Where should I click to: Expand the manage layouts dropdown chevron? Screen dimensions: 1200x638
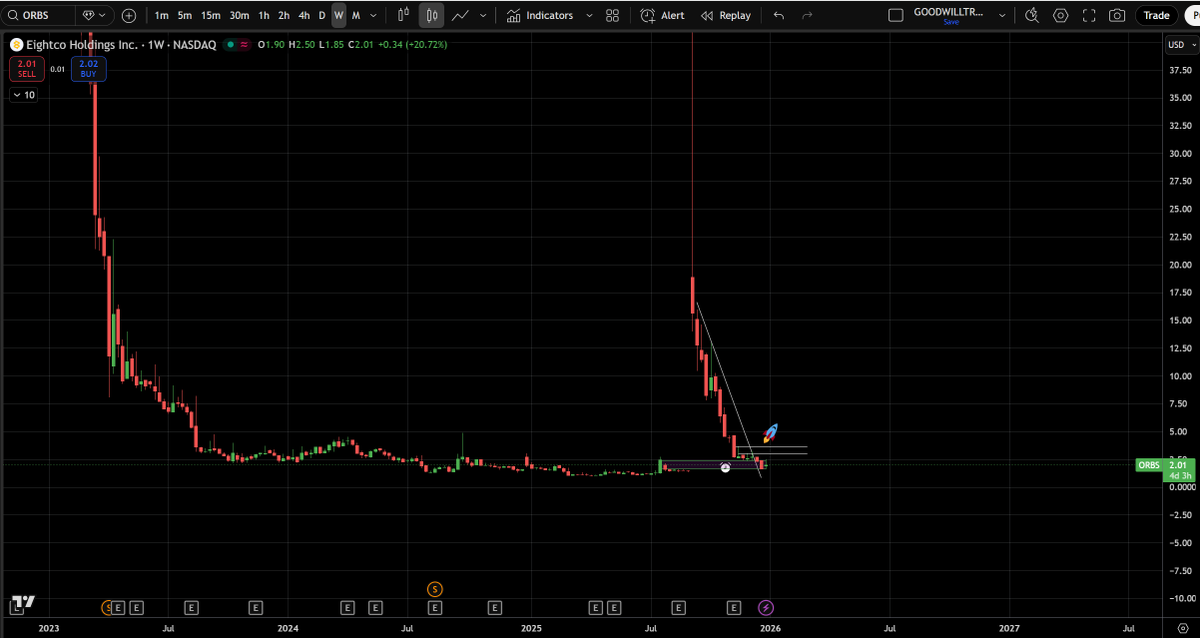click(x=1002, y=15)
